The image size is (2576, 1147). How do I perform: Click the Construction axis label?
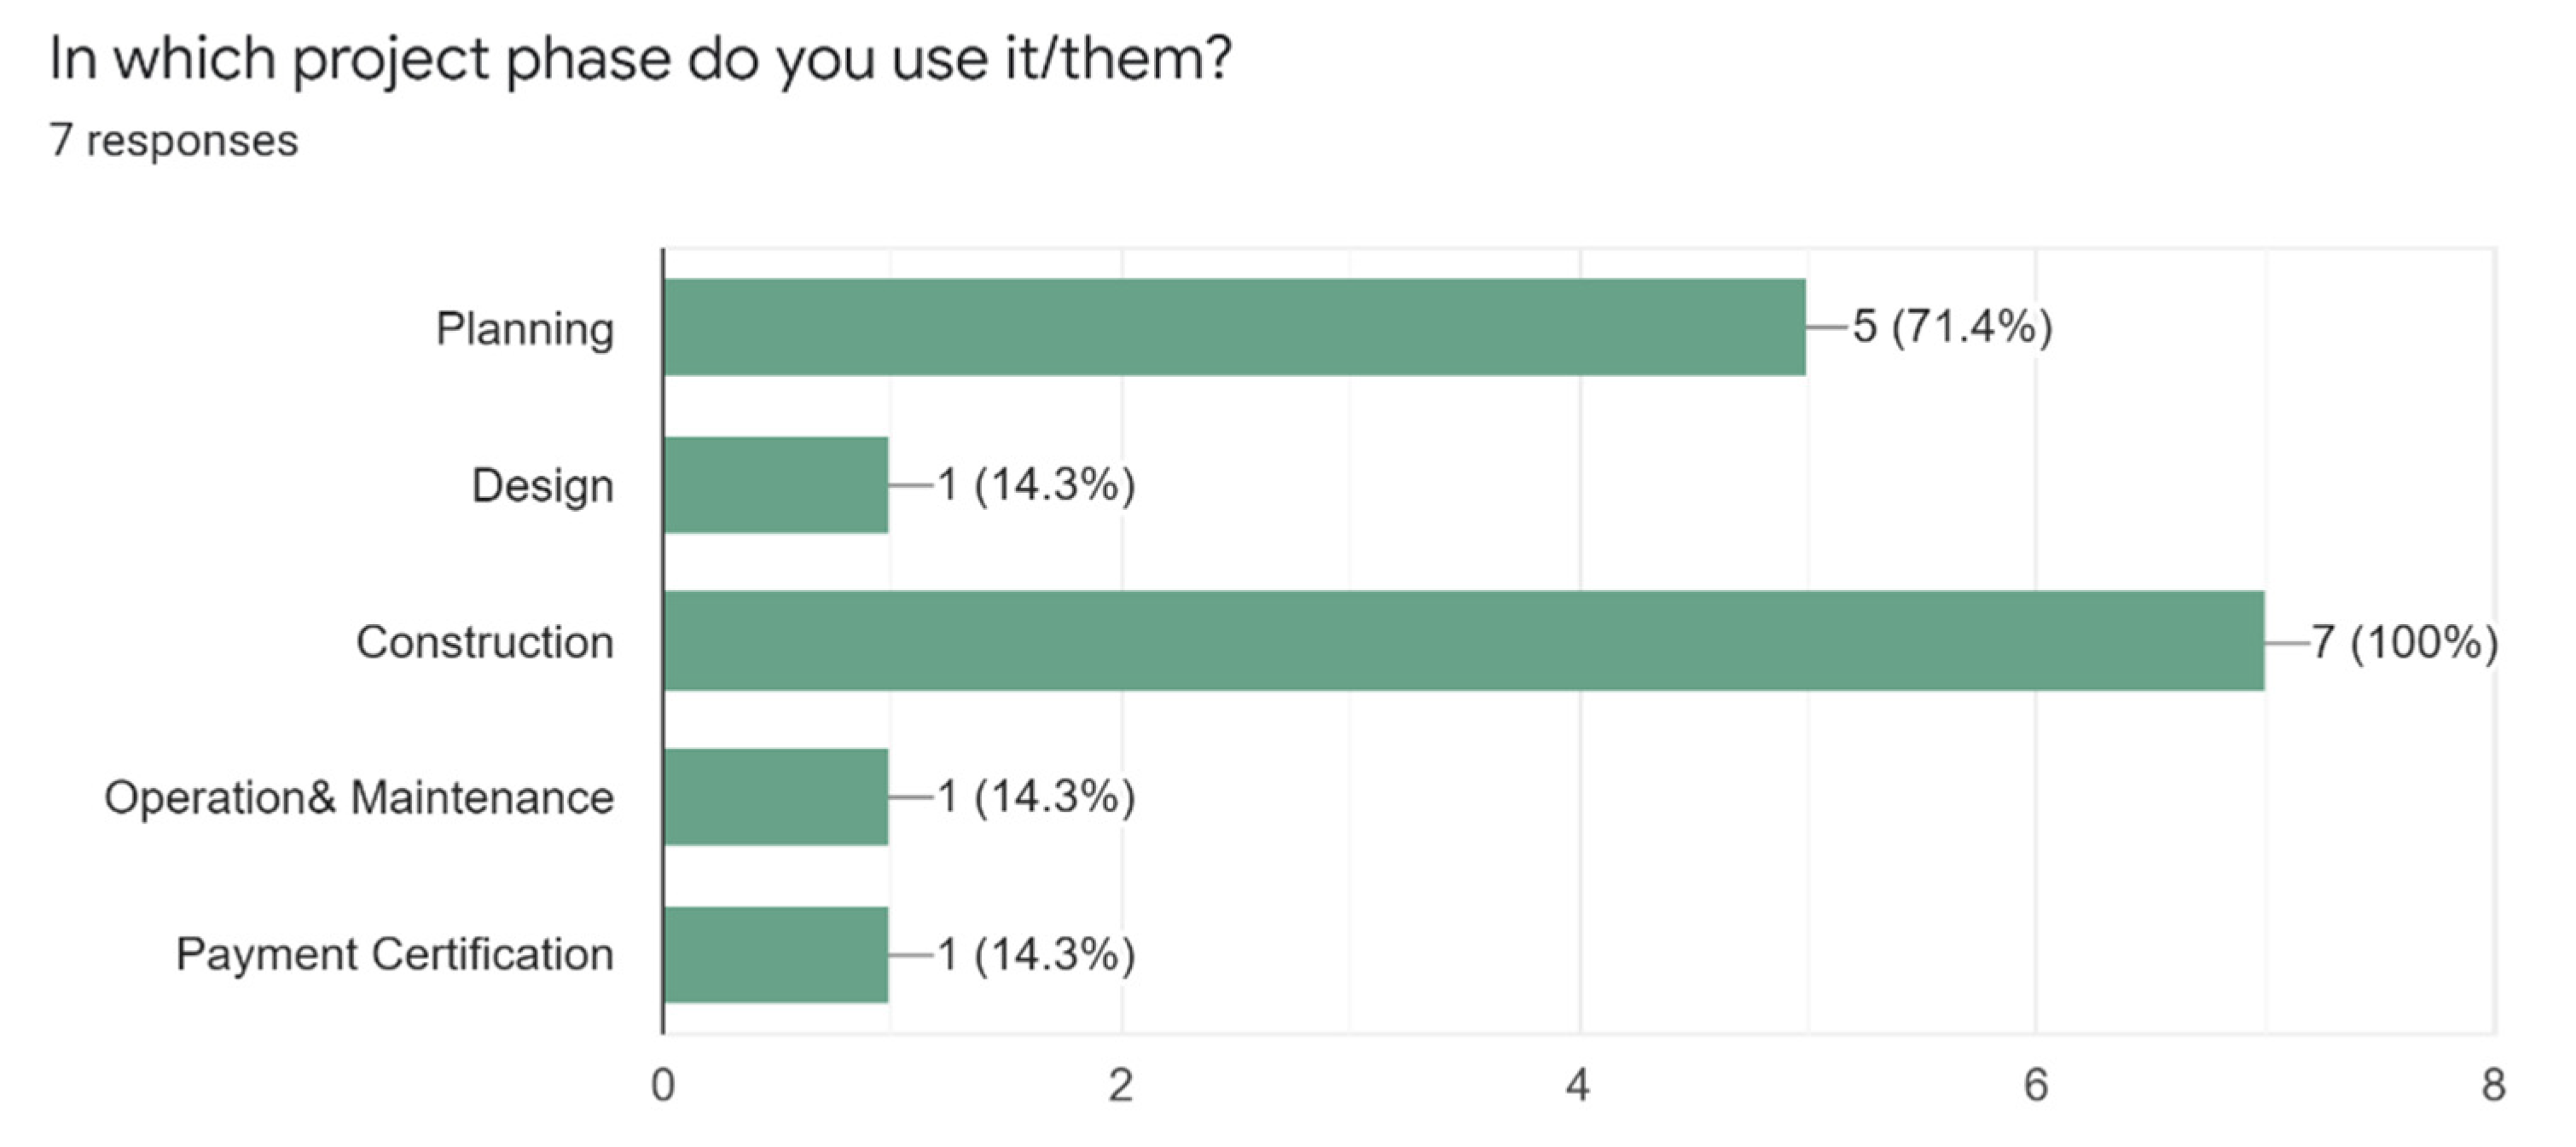pyautogui.click(x=485, y=642)
